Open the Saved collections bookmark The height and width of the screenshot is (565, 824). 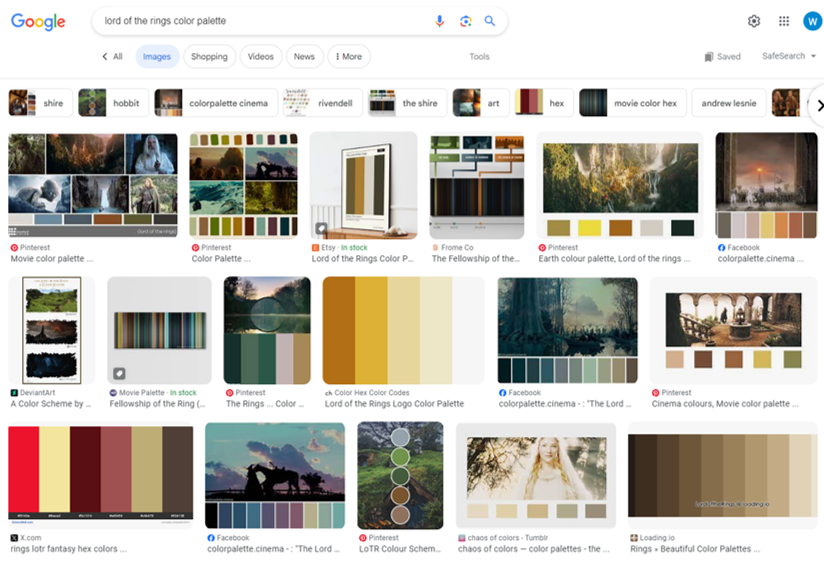[722, 57]
